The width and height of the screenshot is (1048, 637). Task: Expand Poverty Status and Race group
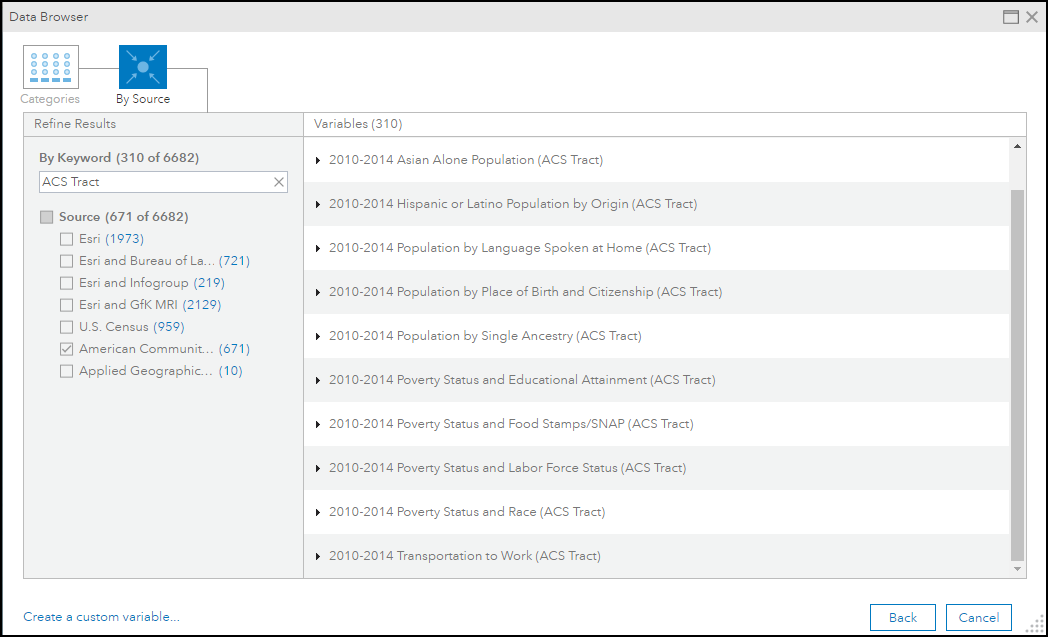pyautogui.click(x=318, y=512)
